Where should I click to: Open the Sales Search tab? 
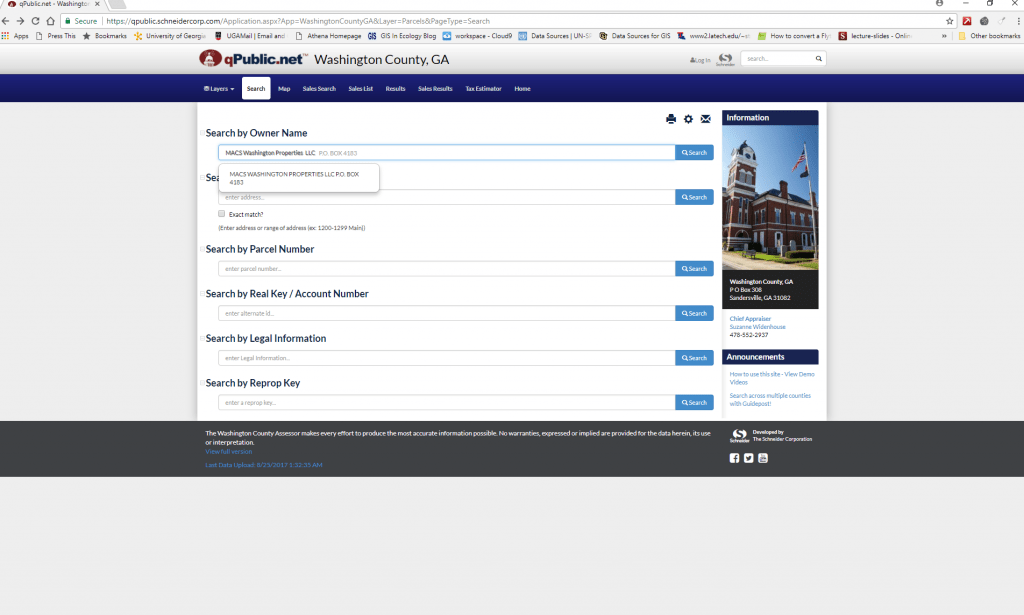point(319,89)
